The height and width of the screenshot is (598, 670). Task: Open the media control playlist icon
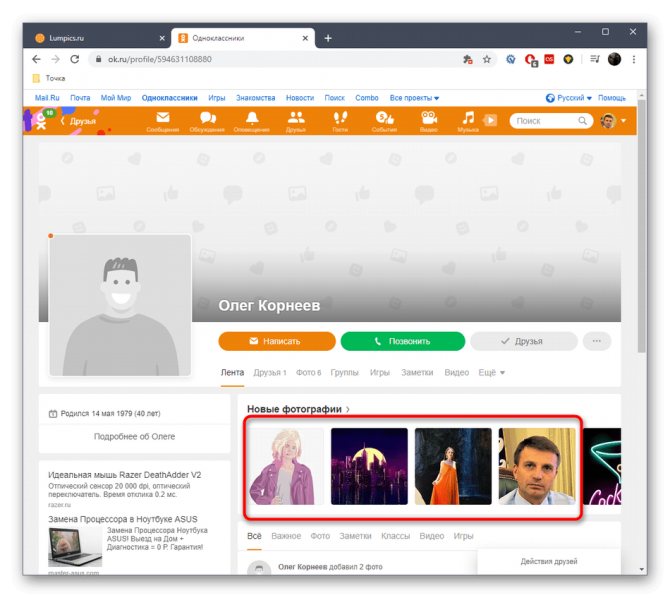[595, 59]
